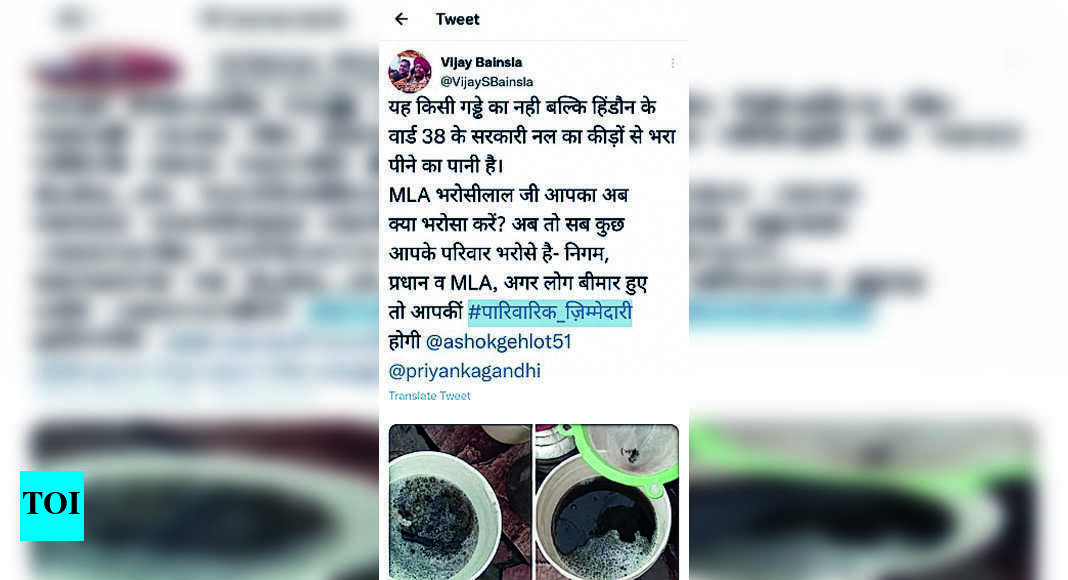Screen dimensions: 1068x580
Task: Click the TOI logo badge
Action: [52, 506]
